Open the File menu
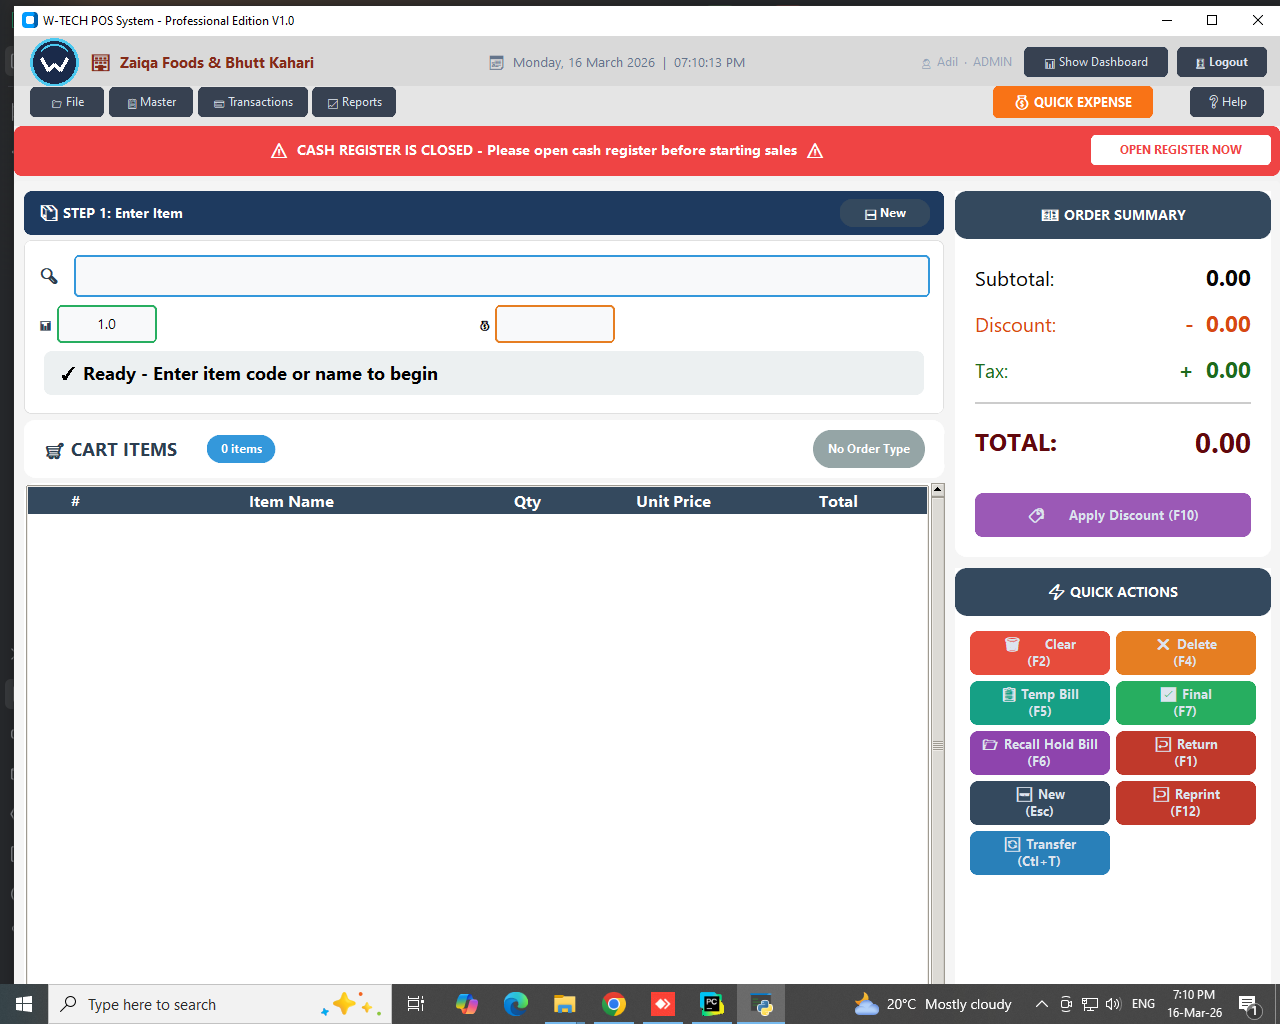1280x1024 pixels. 67,102
